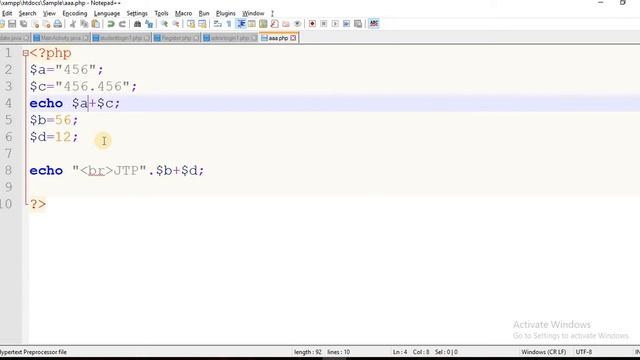Click the closing ?> tag
Image resolution: width=640 pixels, height=360 pixels.
coord(38,204)
